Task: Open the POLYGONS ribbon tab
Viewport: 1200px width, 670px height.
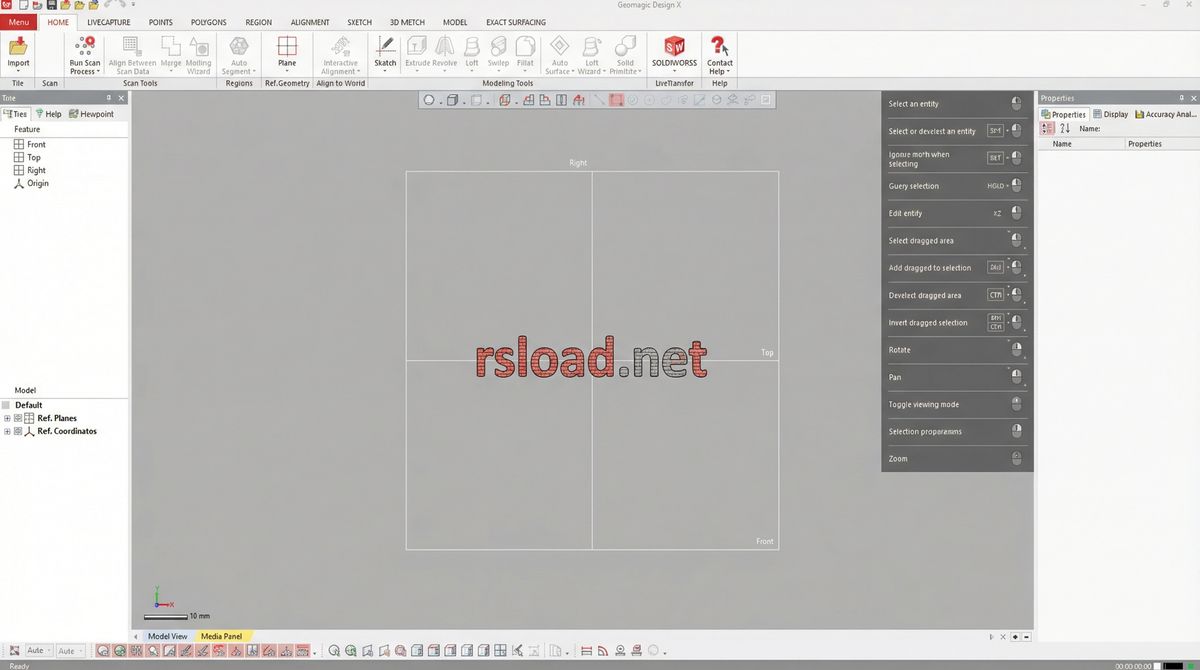Action: (x=208, y=22)
